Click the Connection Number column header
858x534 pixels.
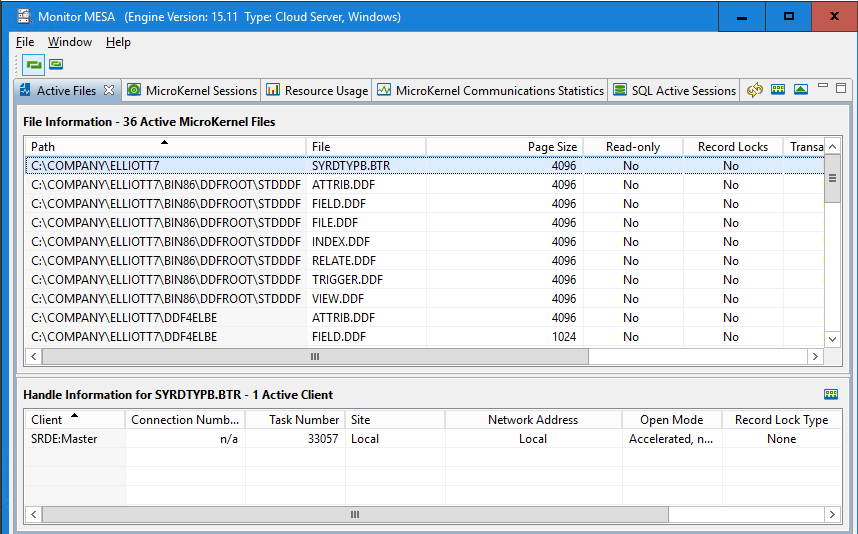(x=185, y=420)
